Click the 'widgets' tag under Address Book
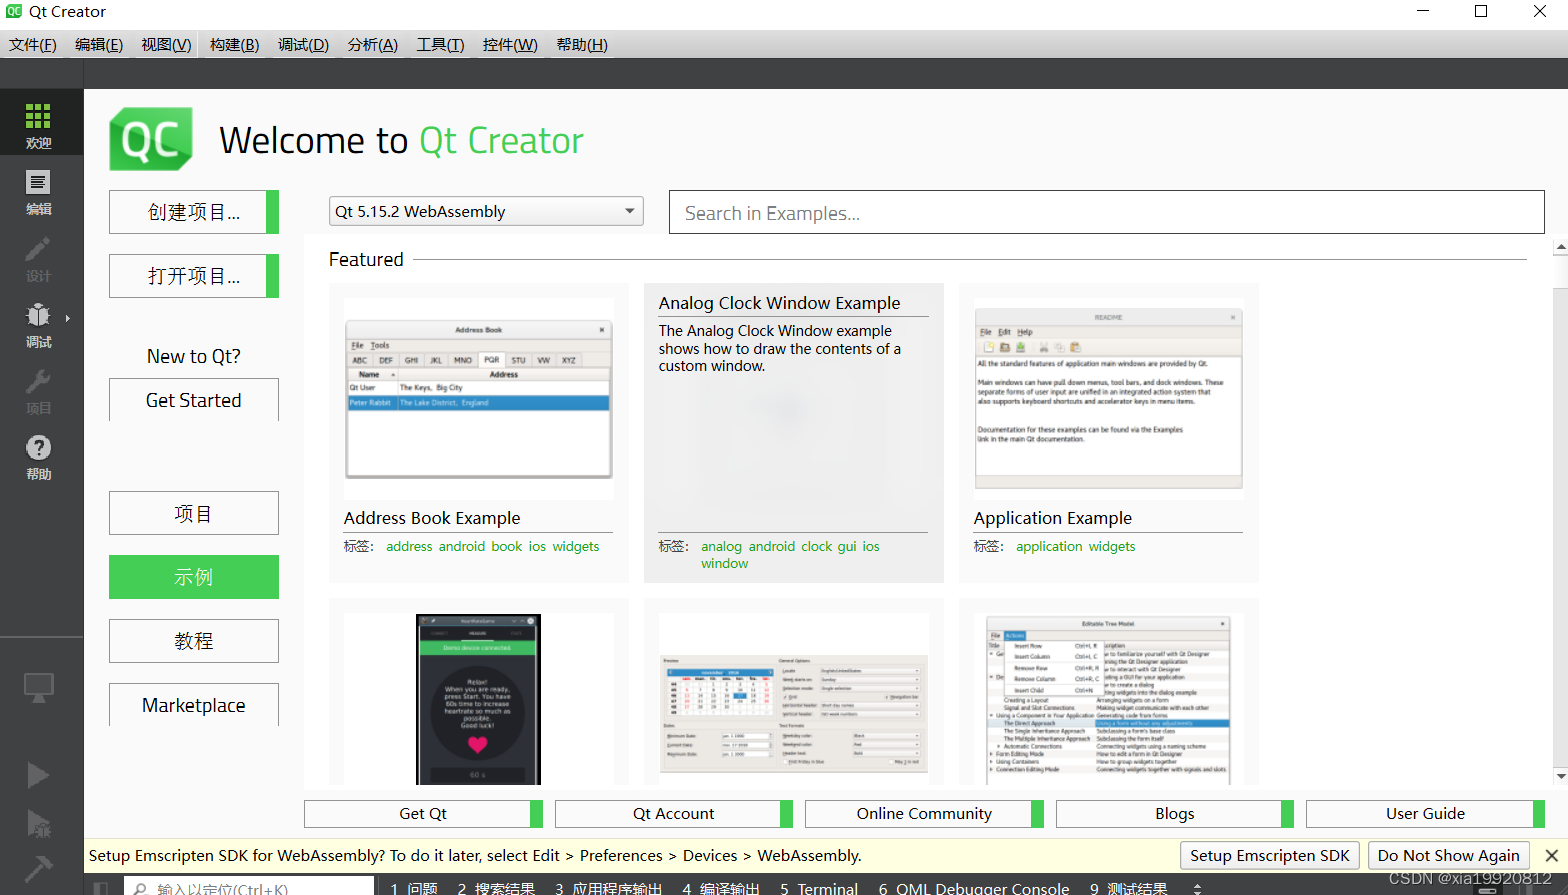1568x895 pixels. click(x=576, y=546)
